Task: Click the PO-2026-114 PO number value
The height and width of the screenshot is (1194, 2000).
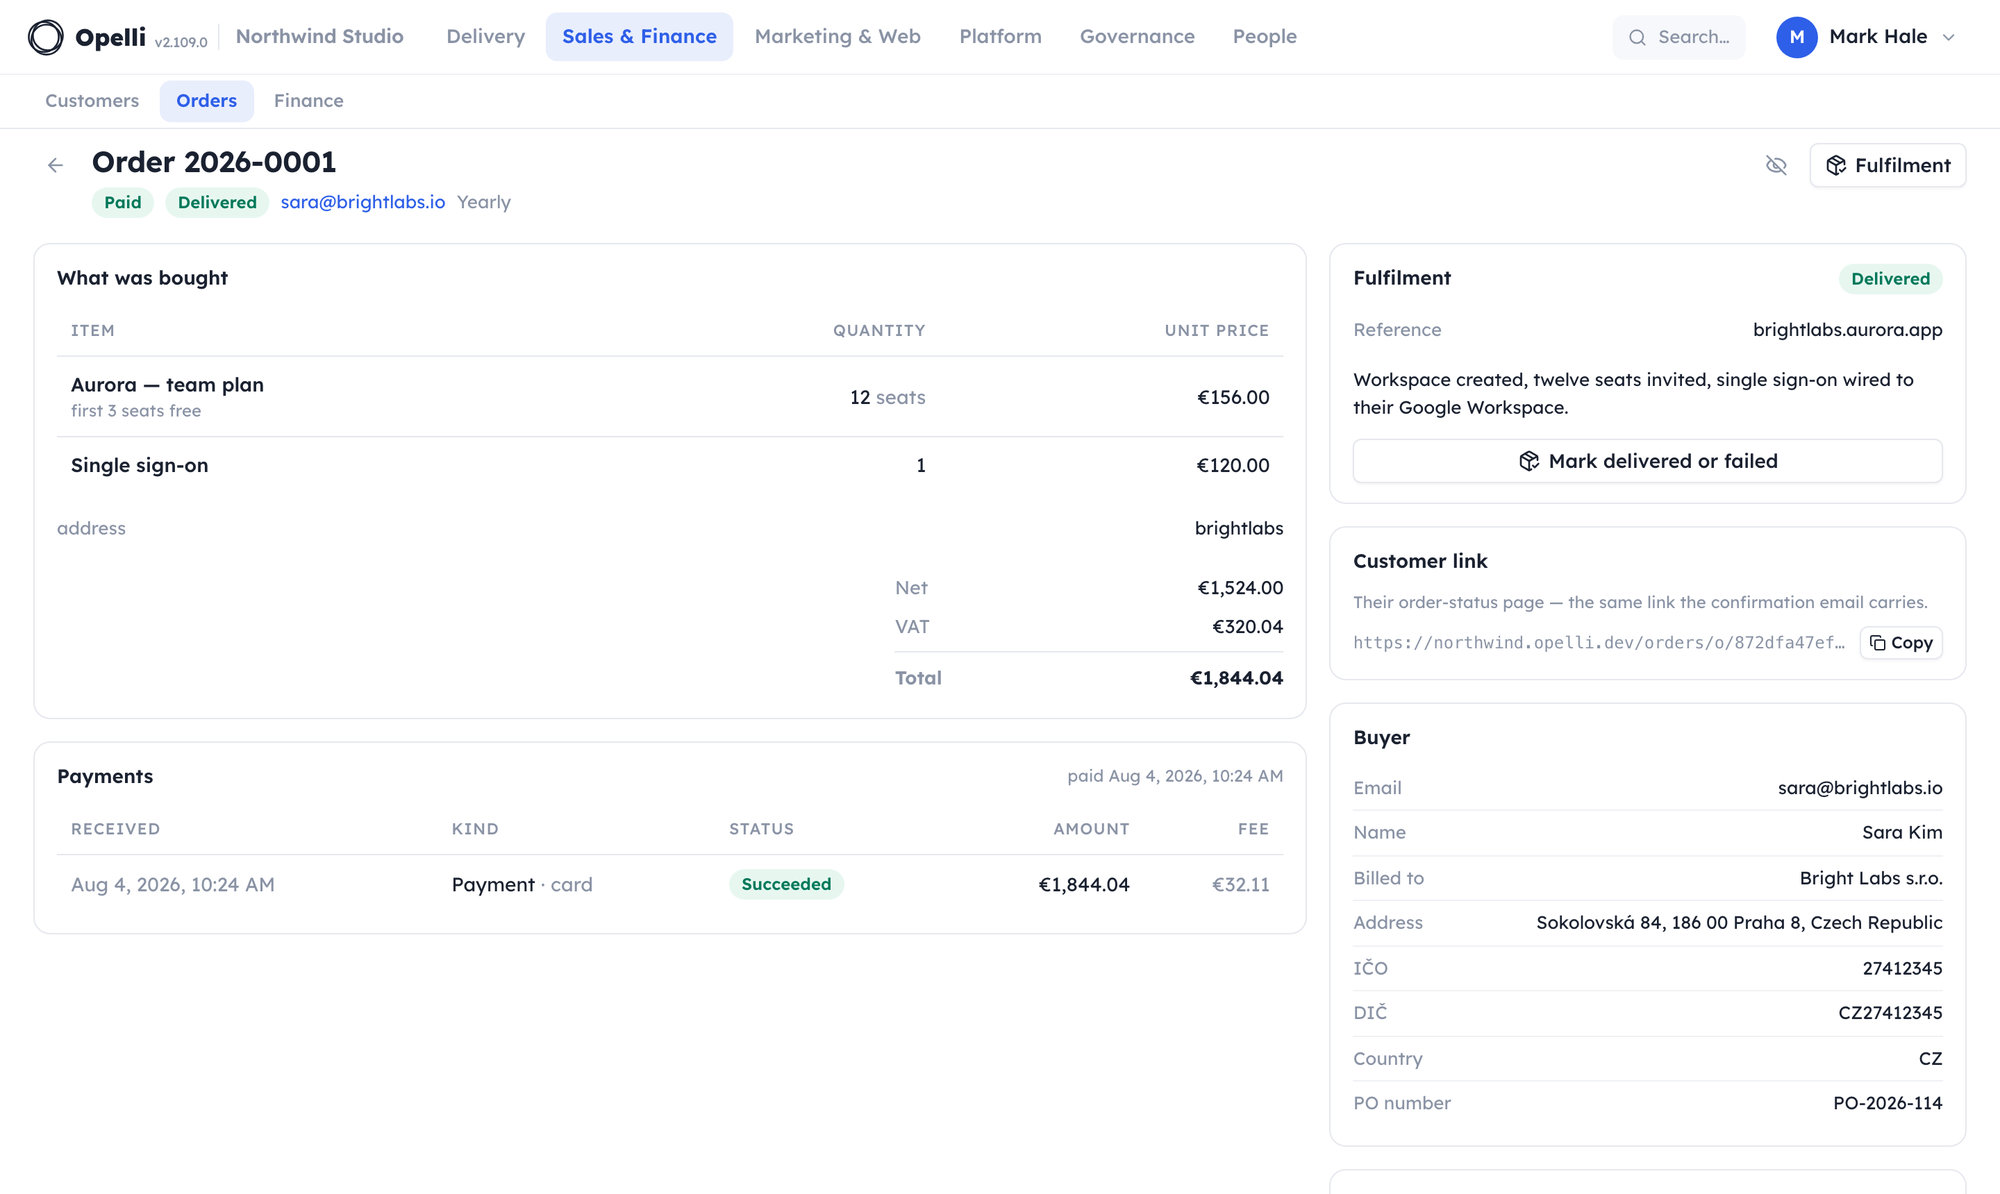Action: coord(1887,1103)
